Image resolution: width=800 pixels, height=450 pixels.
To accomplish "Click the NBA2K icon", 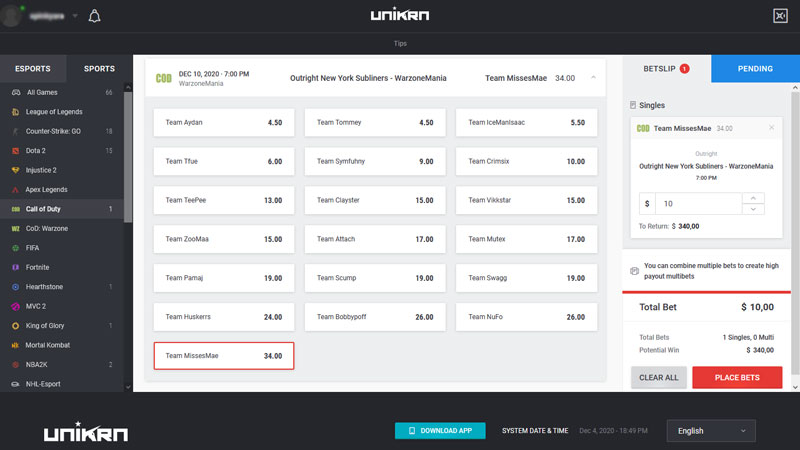I will (15, 364).
